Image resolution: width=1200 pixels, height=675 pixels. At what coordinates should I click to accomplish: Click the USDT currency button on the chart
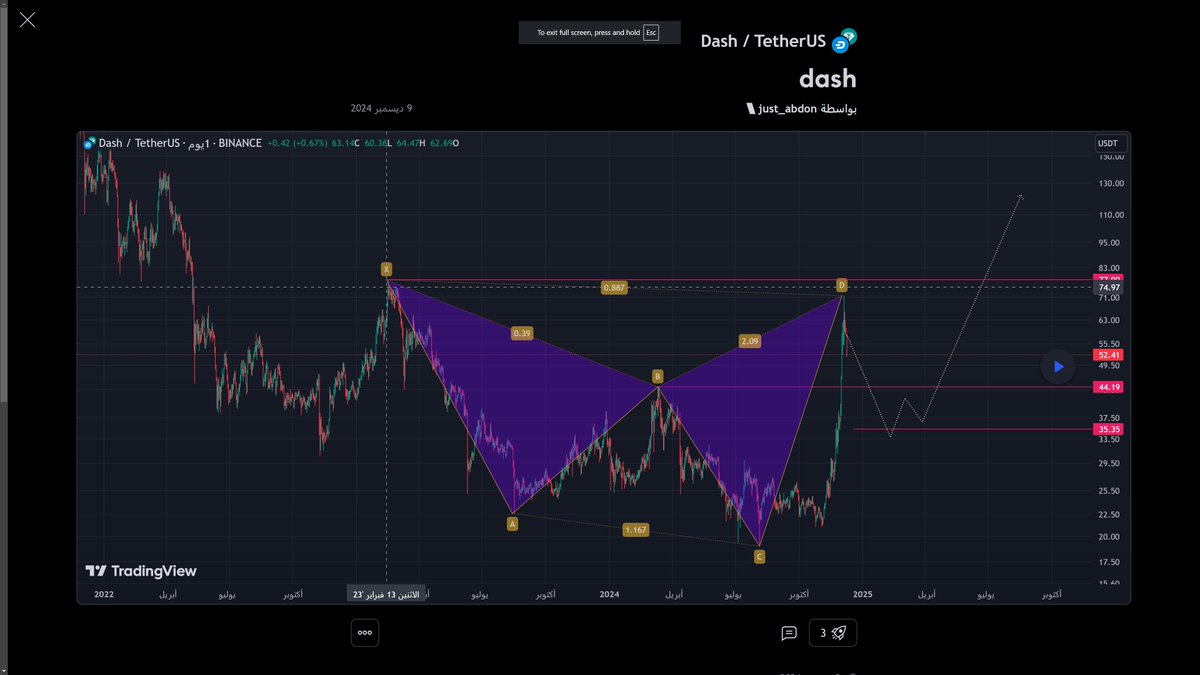1110,144
